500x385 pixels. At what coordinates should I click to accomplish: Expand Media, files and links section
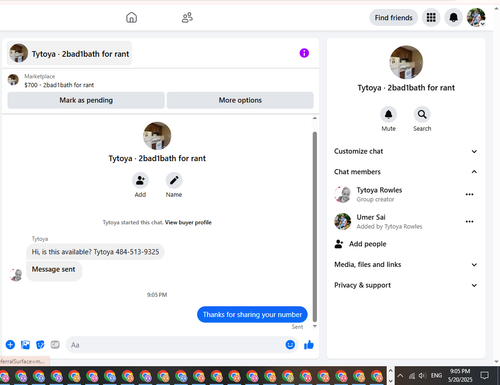pos(406,265)
